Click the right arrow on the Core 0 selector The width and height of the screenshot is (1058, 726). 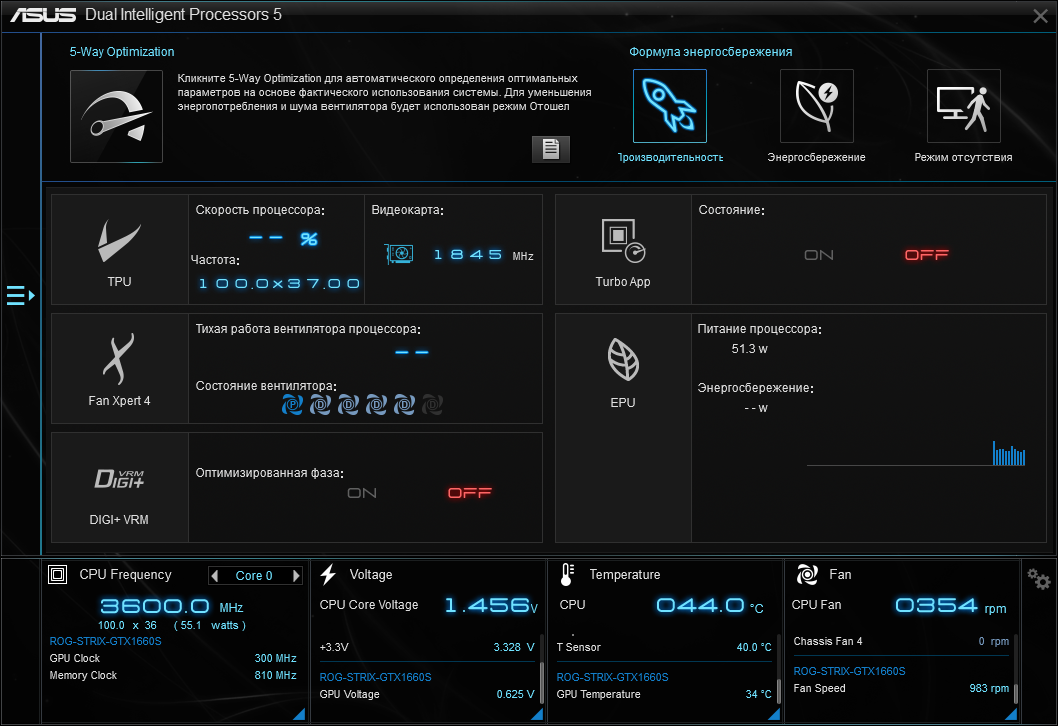pyautogui.click(x=295, y=574)
